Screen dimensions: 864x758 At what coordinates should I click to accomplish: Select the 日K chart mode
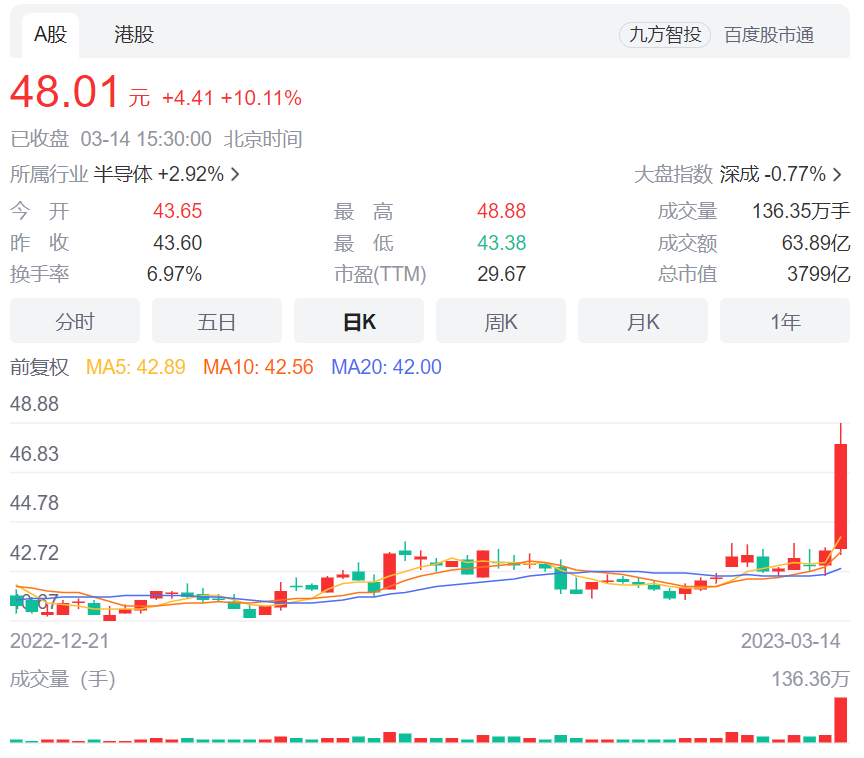(x=358, y=320)
